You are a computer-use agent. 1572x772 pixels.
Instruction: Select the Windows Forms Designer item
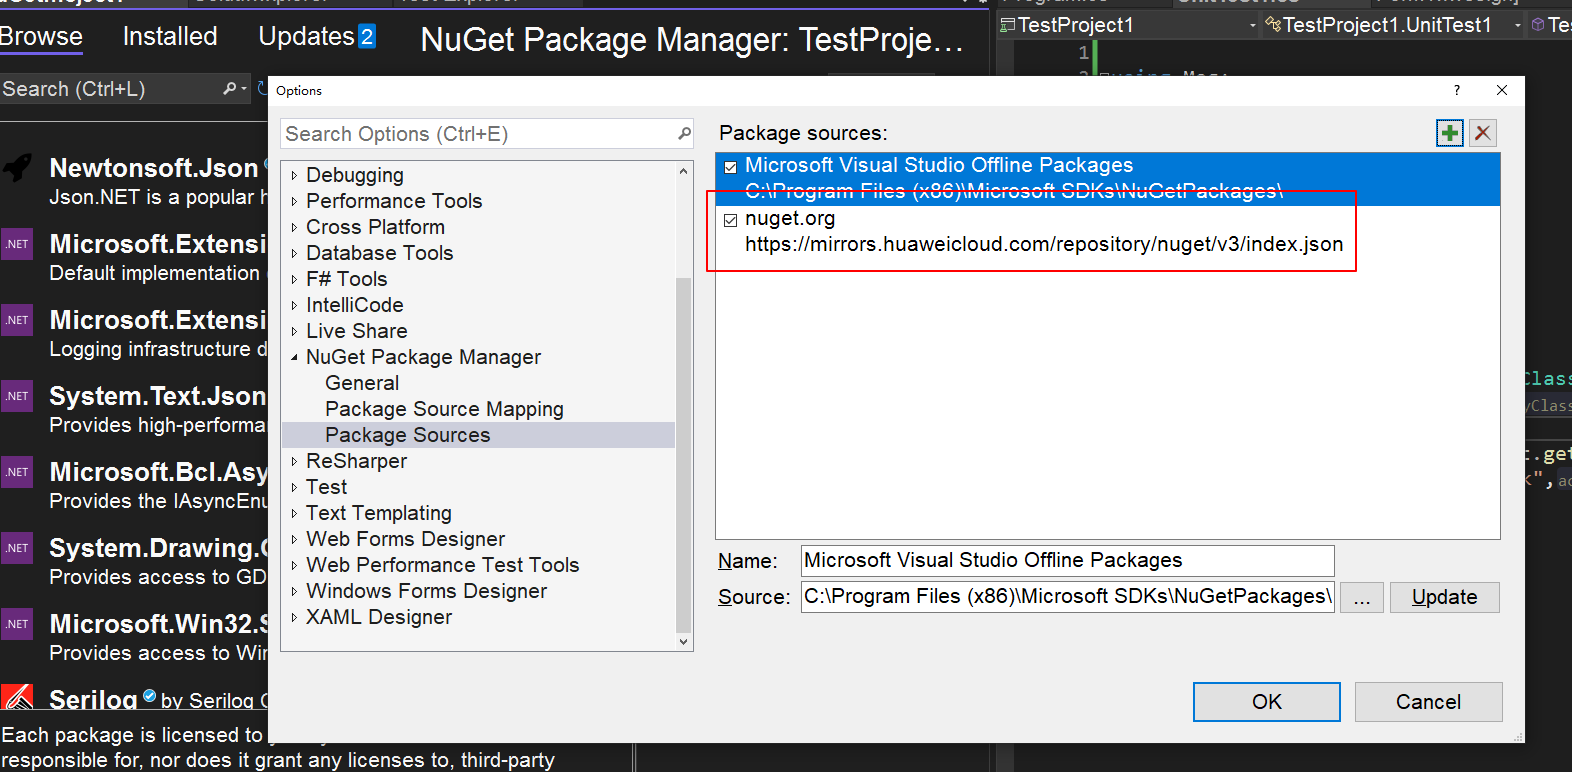(427, 591)
